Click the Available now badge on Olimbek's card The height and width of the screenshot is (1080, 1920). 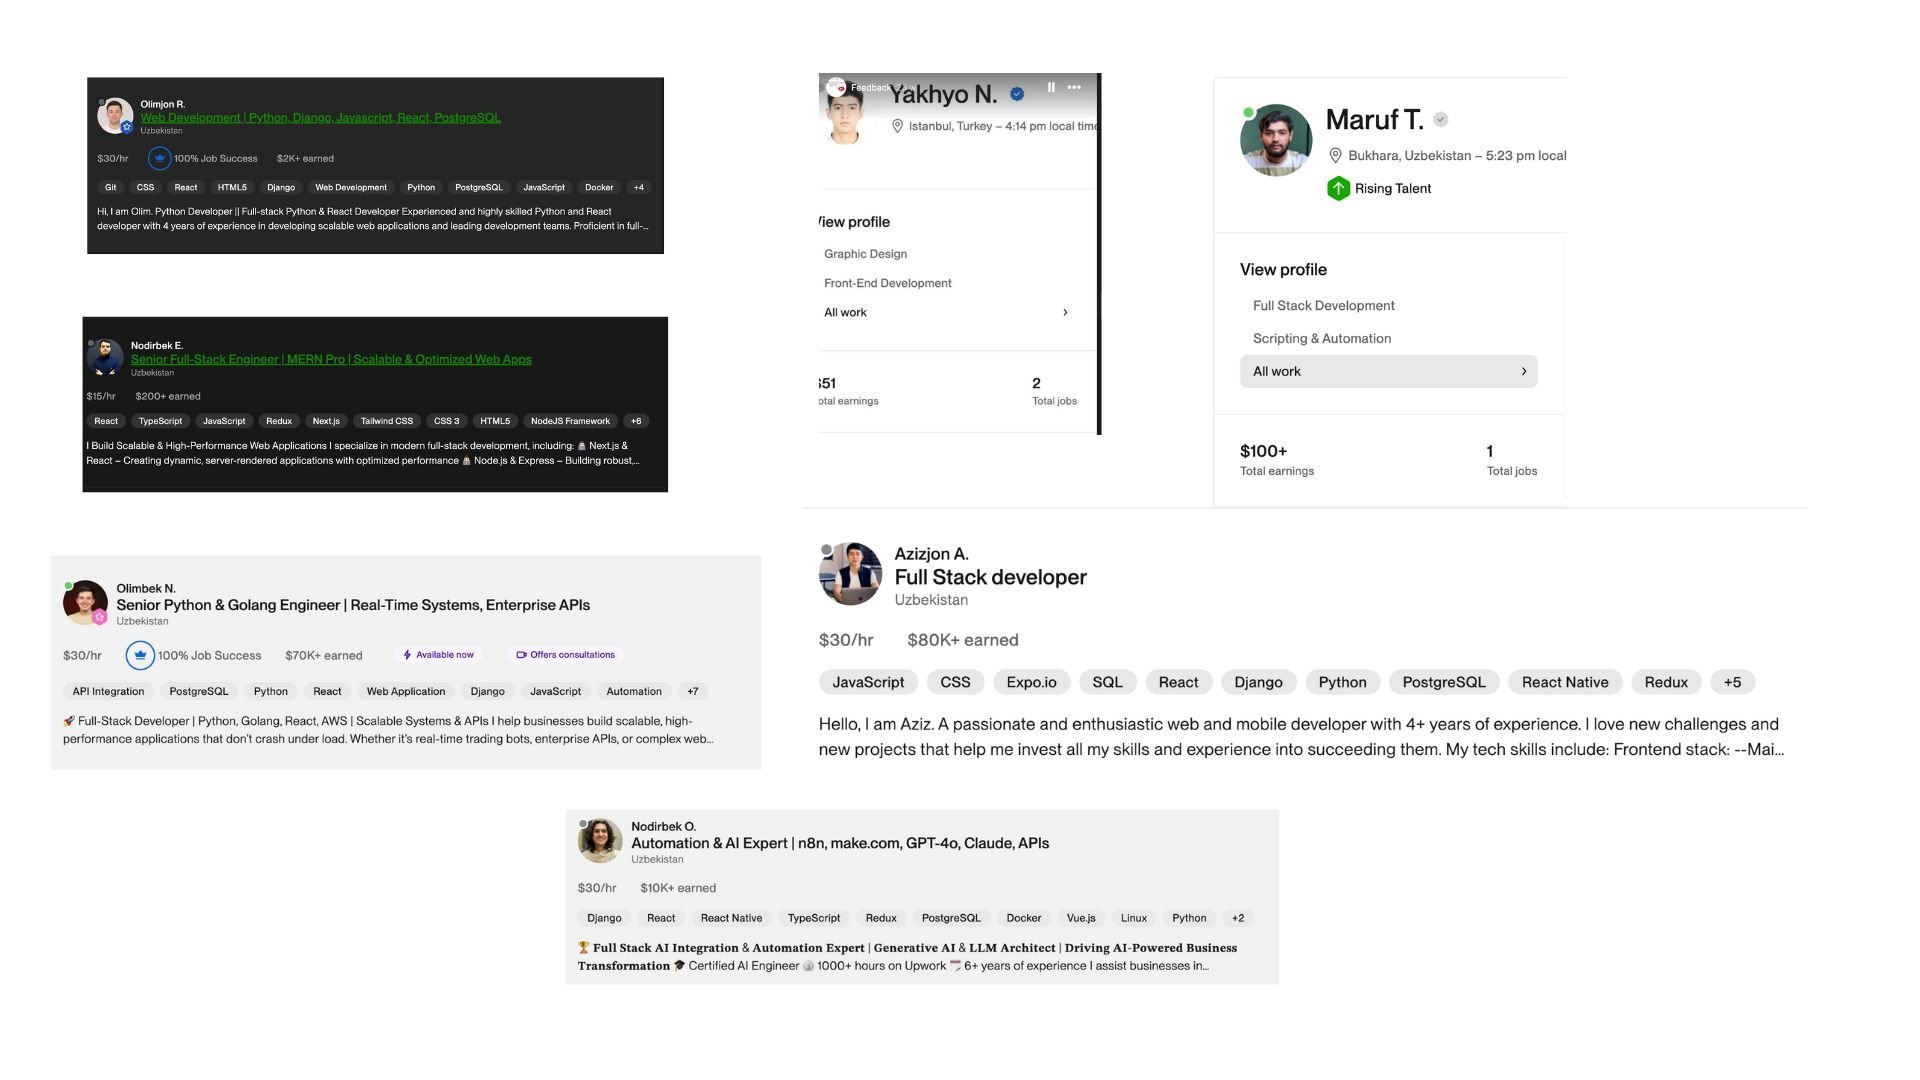pos(438,655)
